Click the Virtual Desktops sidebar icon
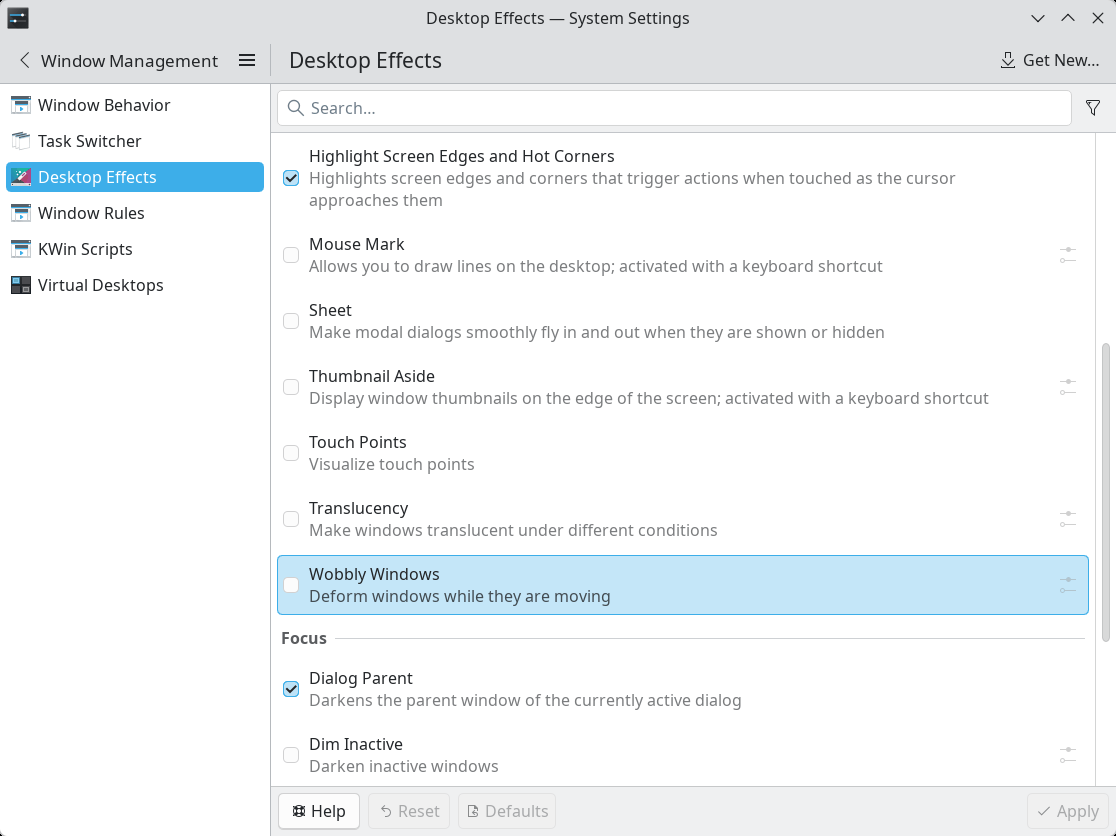The image size is (1116, 836). click(21, 285)
